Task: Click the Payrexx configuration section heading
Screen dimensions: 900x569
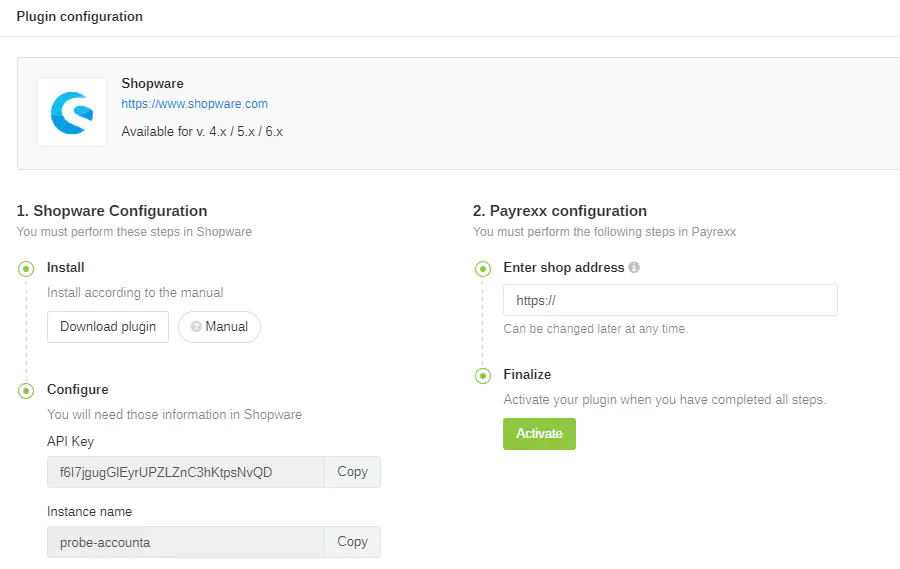Action: click(x=560, y=211)
